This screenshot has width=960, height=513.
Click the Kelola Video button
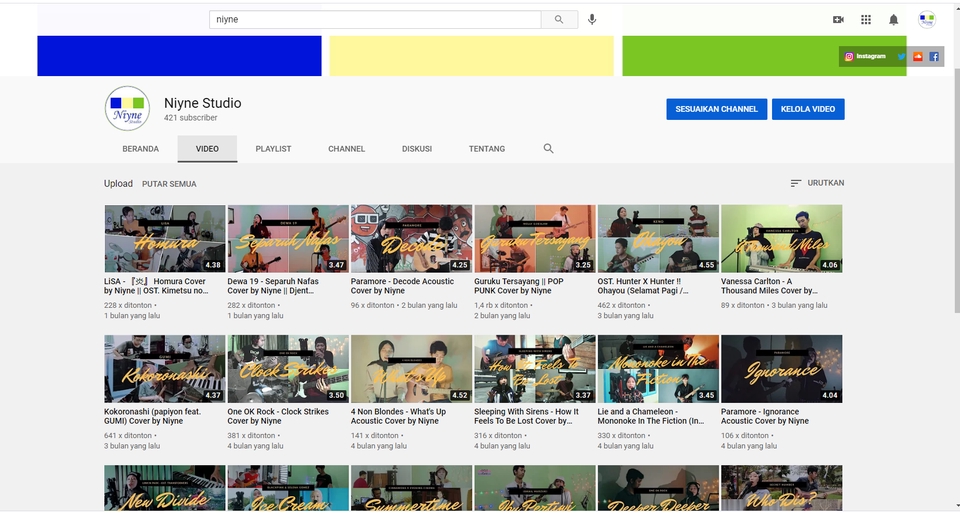point(808,109)
